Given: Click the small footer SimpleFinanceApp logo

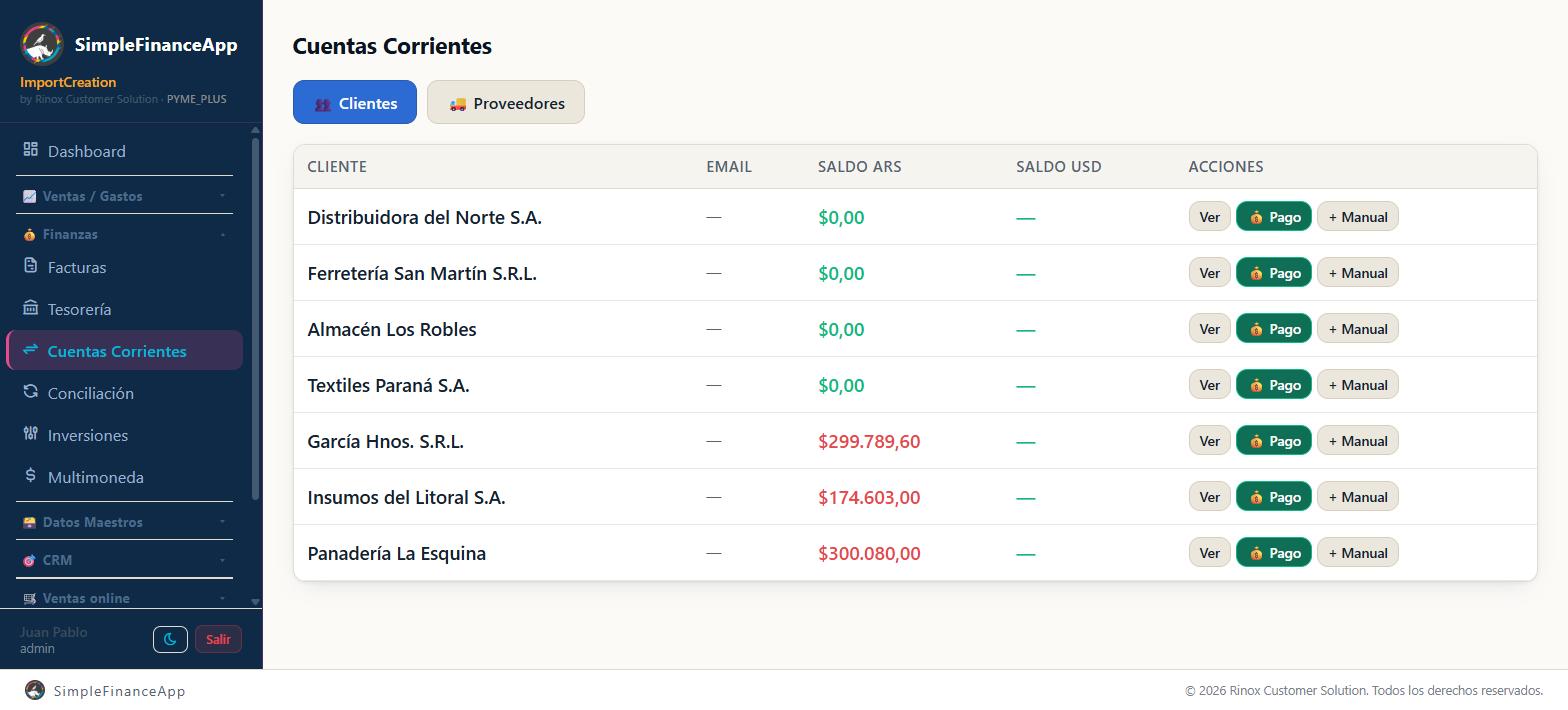Looking at the screenshot, I should 35,690.
